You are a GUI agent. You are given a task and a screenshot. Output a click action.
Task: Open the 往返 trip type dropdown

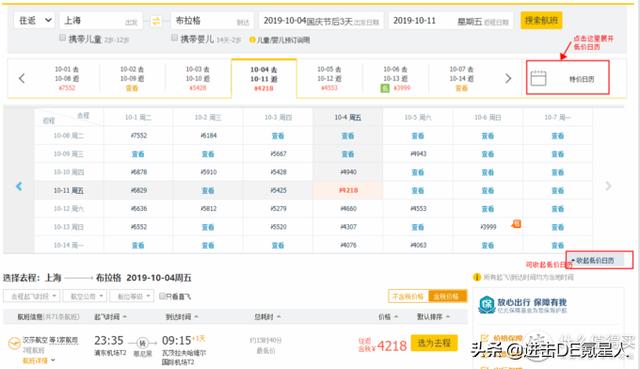[x=34, y=20]
